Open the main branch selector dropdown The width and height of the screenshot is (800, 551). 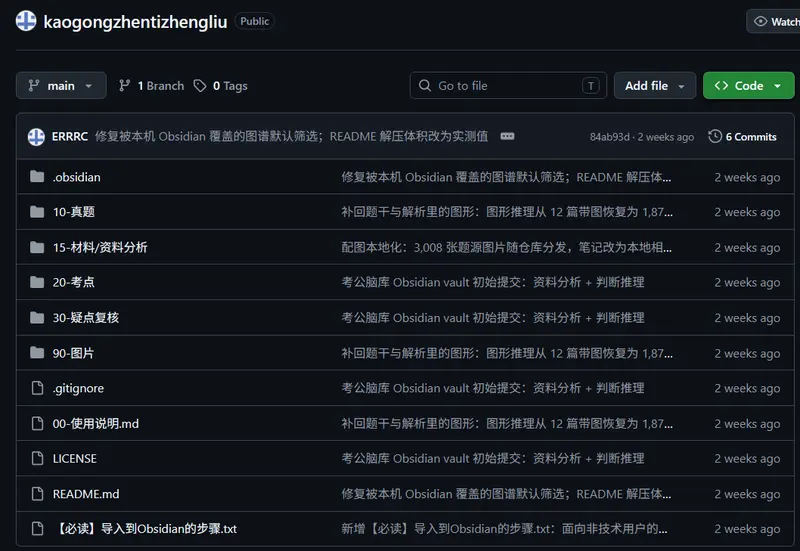(x=61, y=86)
